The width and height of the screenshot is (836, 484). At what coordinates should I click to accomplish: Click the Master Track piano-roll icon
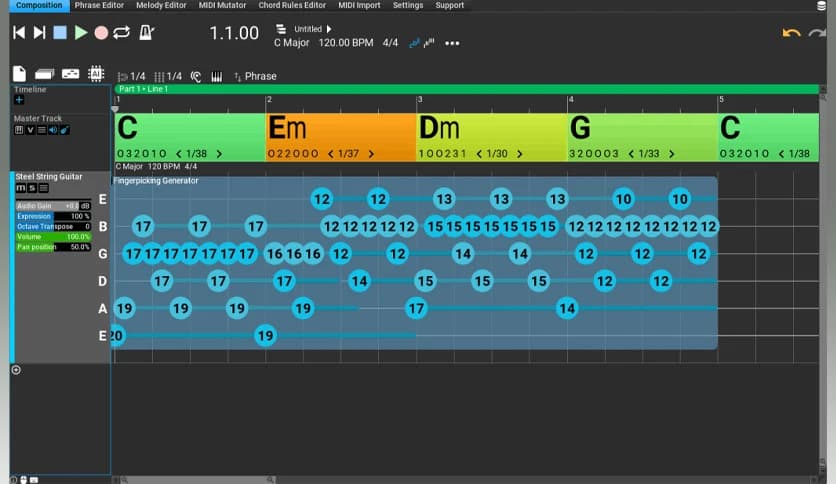19,130
